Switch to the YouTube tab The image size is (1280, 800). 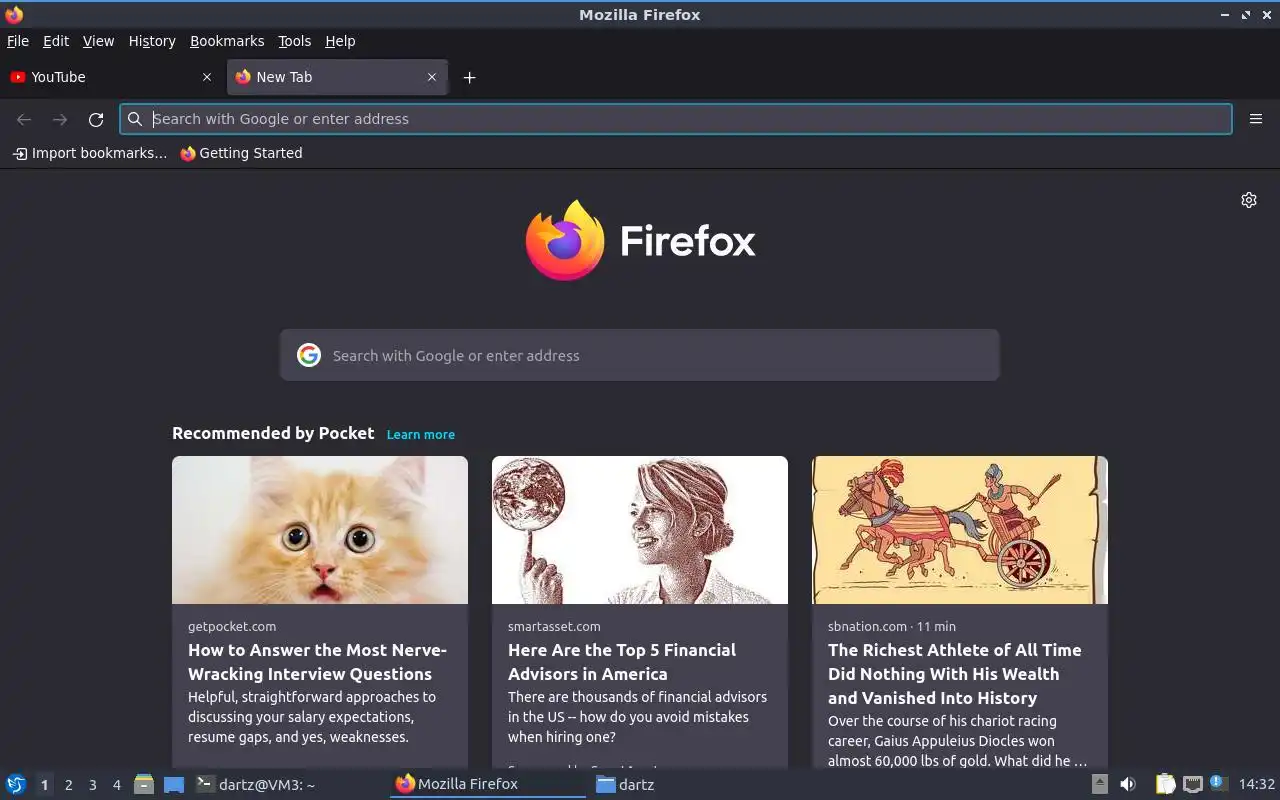coord(112,77)
